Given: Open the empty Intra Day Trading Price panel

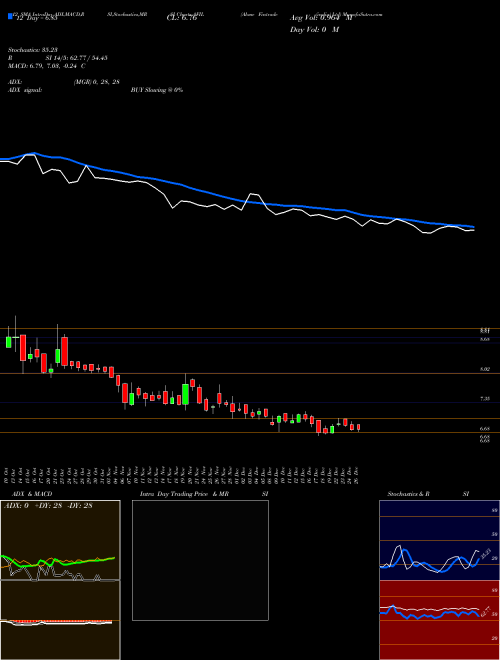Looking at the screenshot, I should click(x=200, y=560).
